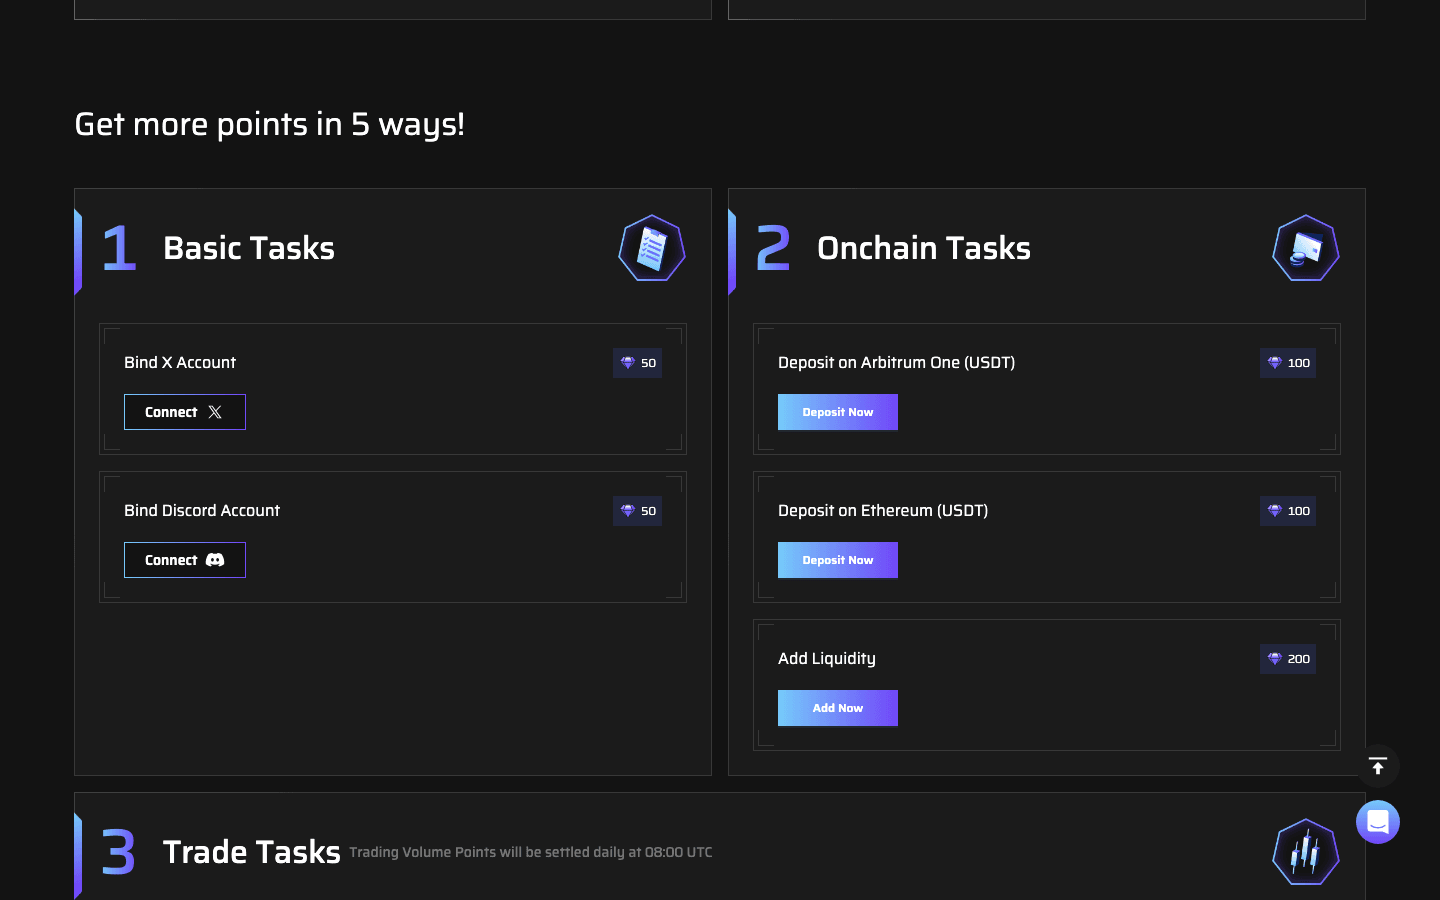Screen dimensions: 1440x900
Task: Click the Add Liquidity task title
Action: click(827, 658)
